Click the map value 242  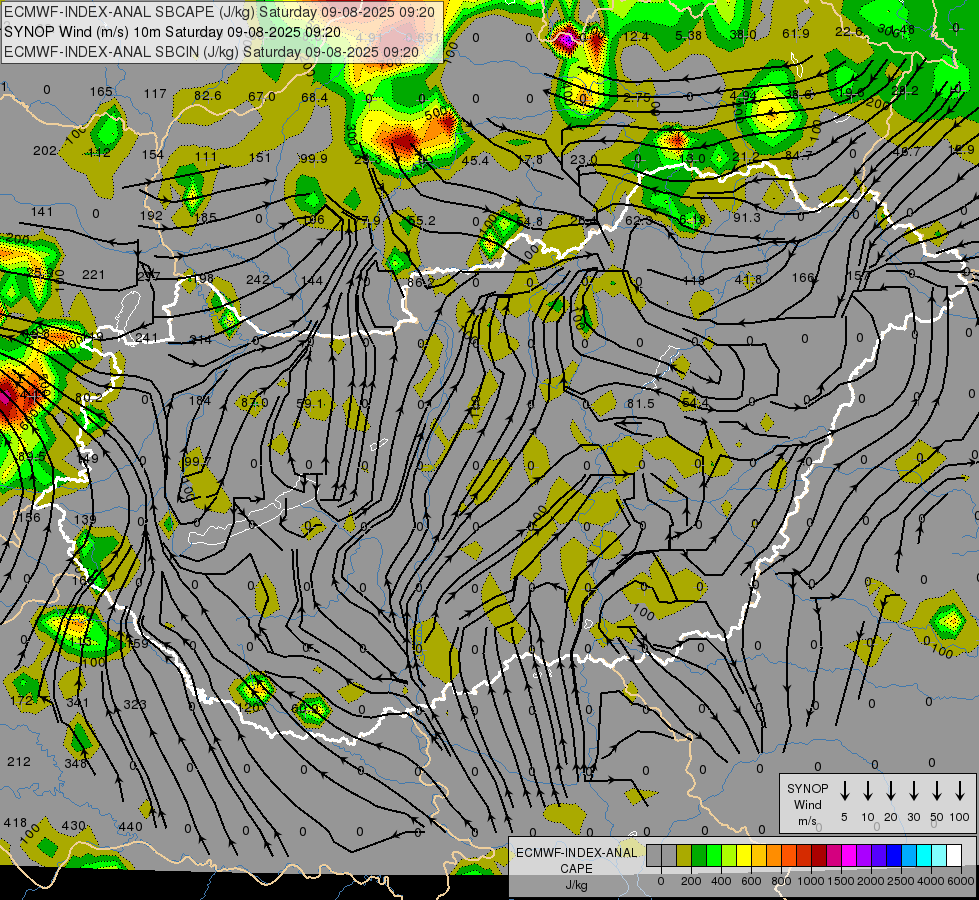pos(258,280)
